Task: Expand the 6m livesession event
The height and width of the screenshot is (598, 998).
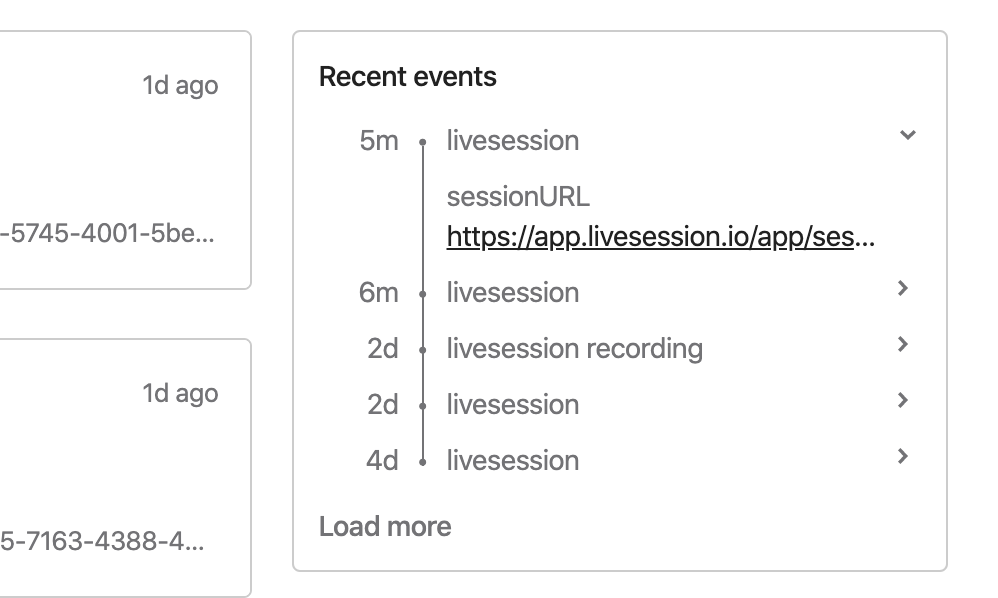Action: (x=902, y=289)
